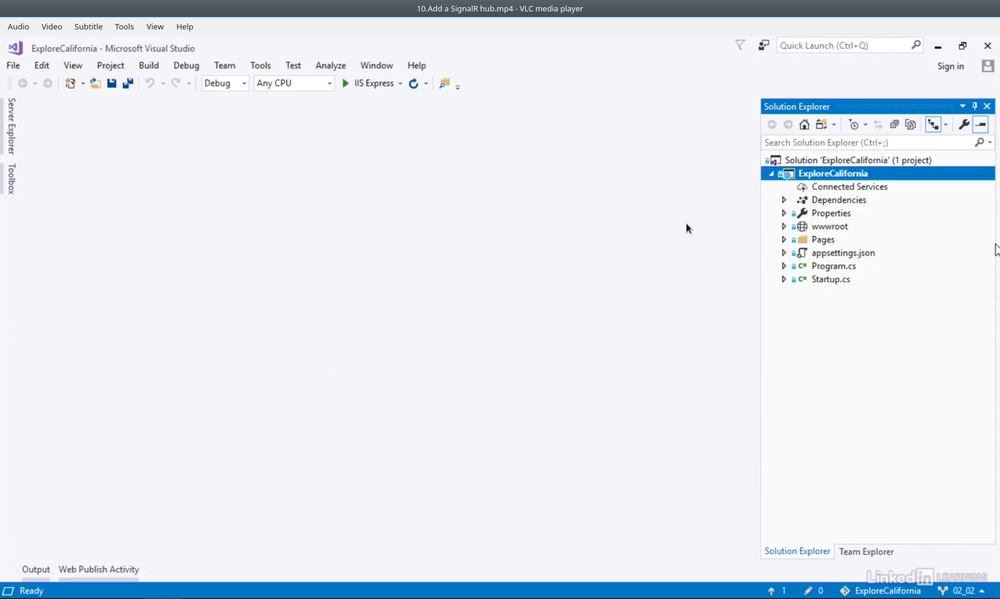Open the Project menu in Visual Studio
1000x599 pixels.
tap(110, 65)
